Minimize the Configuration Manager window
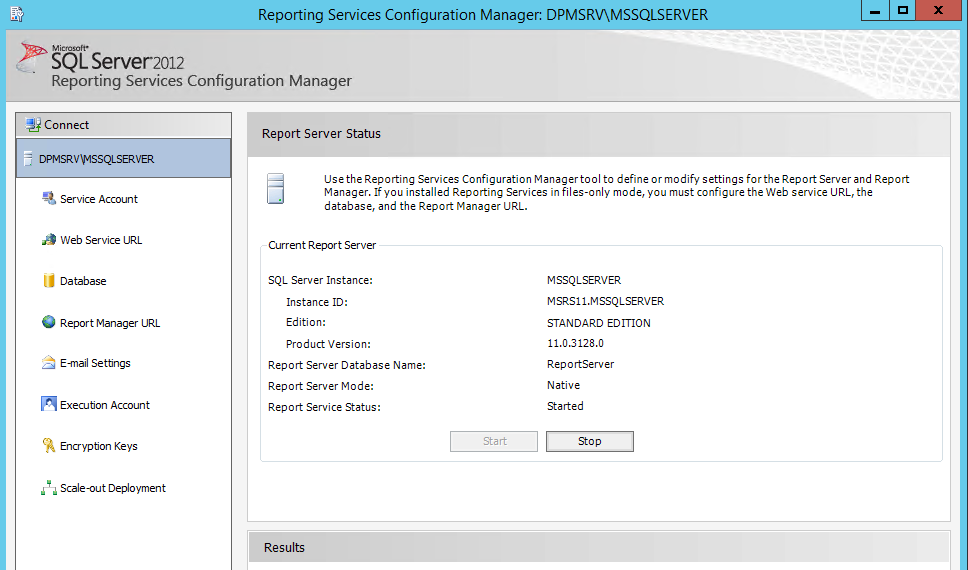968x570 pixels. [x=875, y=10]
